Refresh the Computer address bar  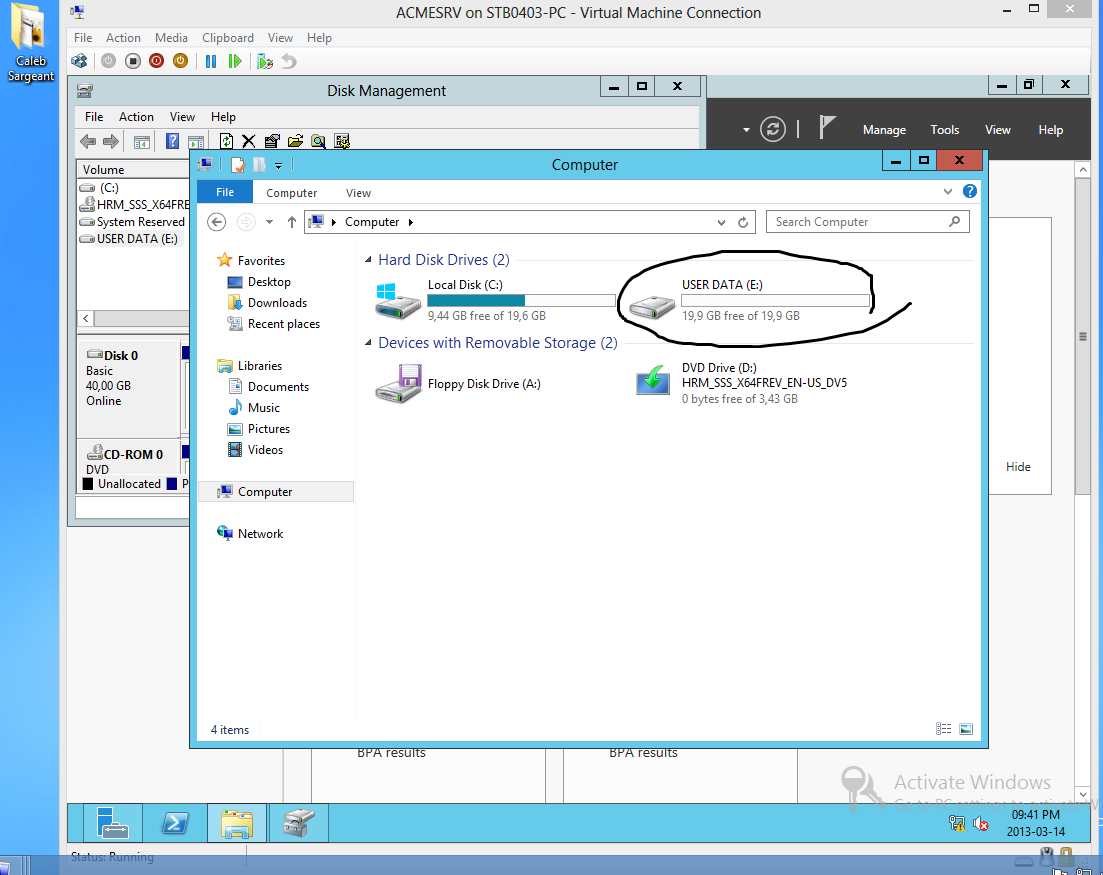coord(743,222)
